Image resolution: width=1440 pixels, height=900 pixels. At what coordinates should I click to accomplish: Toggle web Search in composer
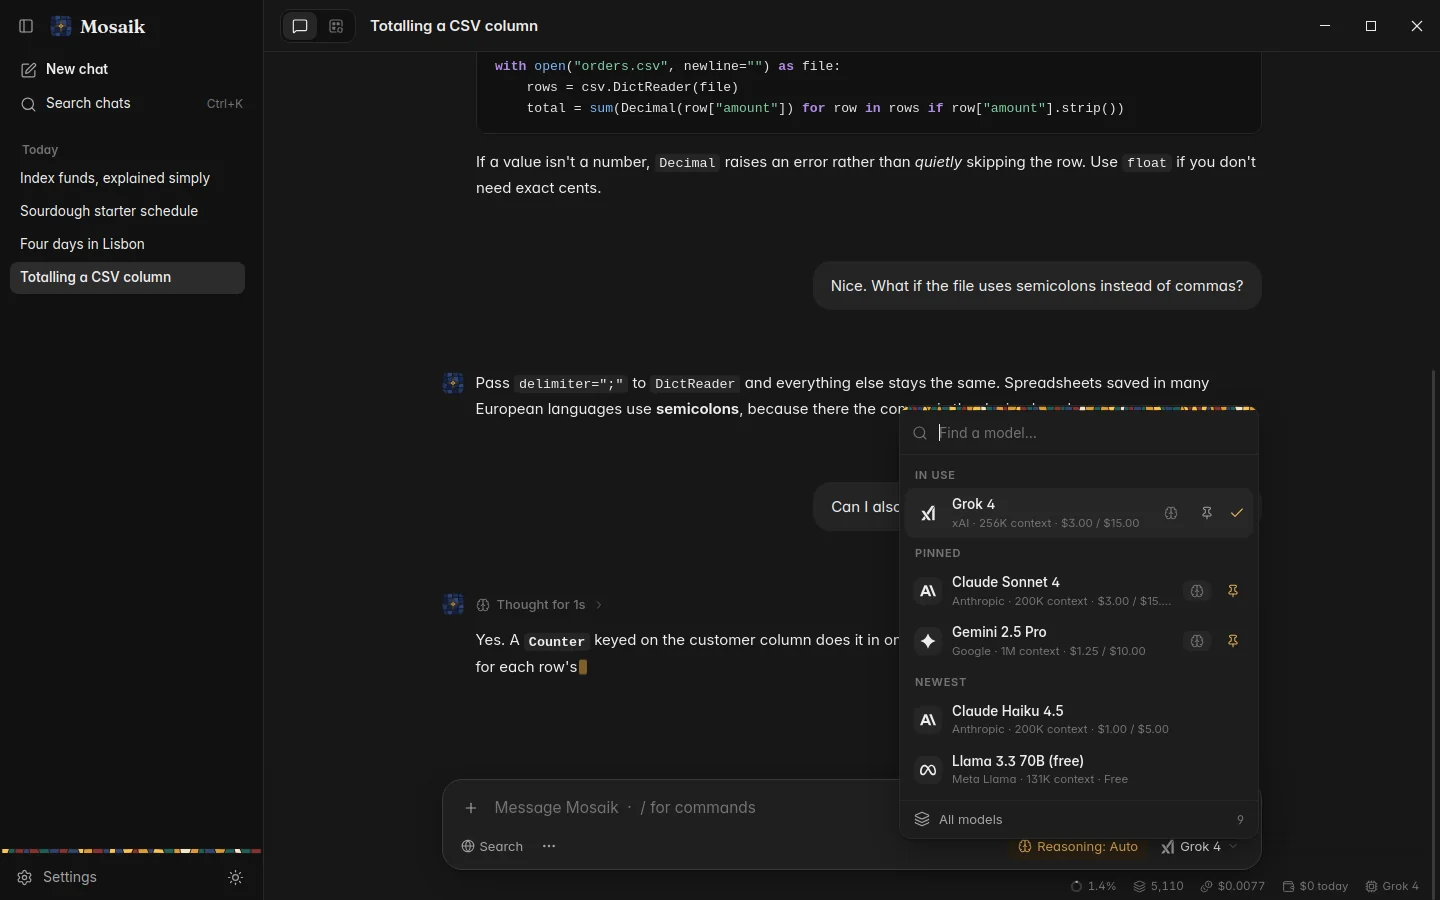coord(492,847)
